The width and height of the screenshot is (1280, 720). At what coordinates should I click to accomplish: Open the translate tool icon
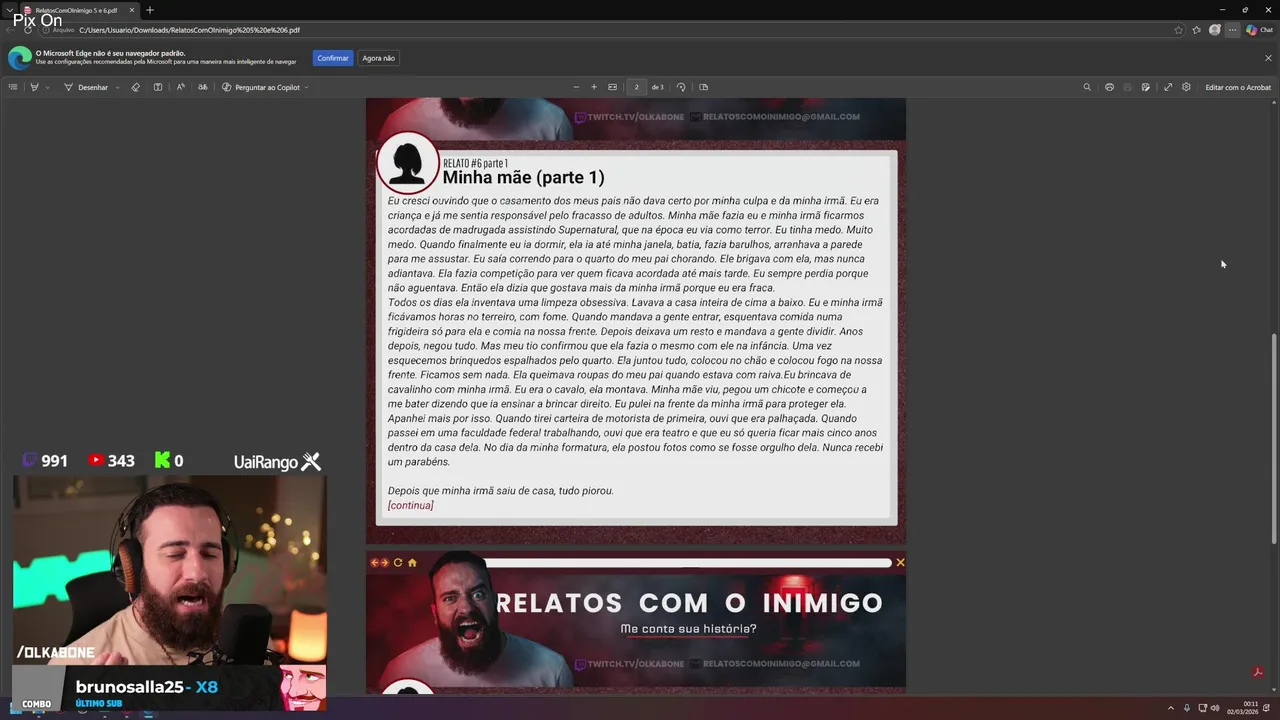(203, 87)
